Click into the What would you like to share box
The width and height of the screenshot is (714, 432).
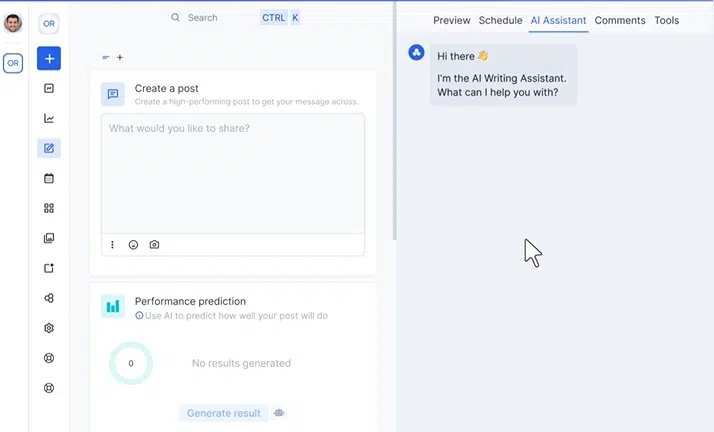233,173
